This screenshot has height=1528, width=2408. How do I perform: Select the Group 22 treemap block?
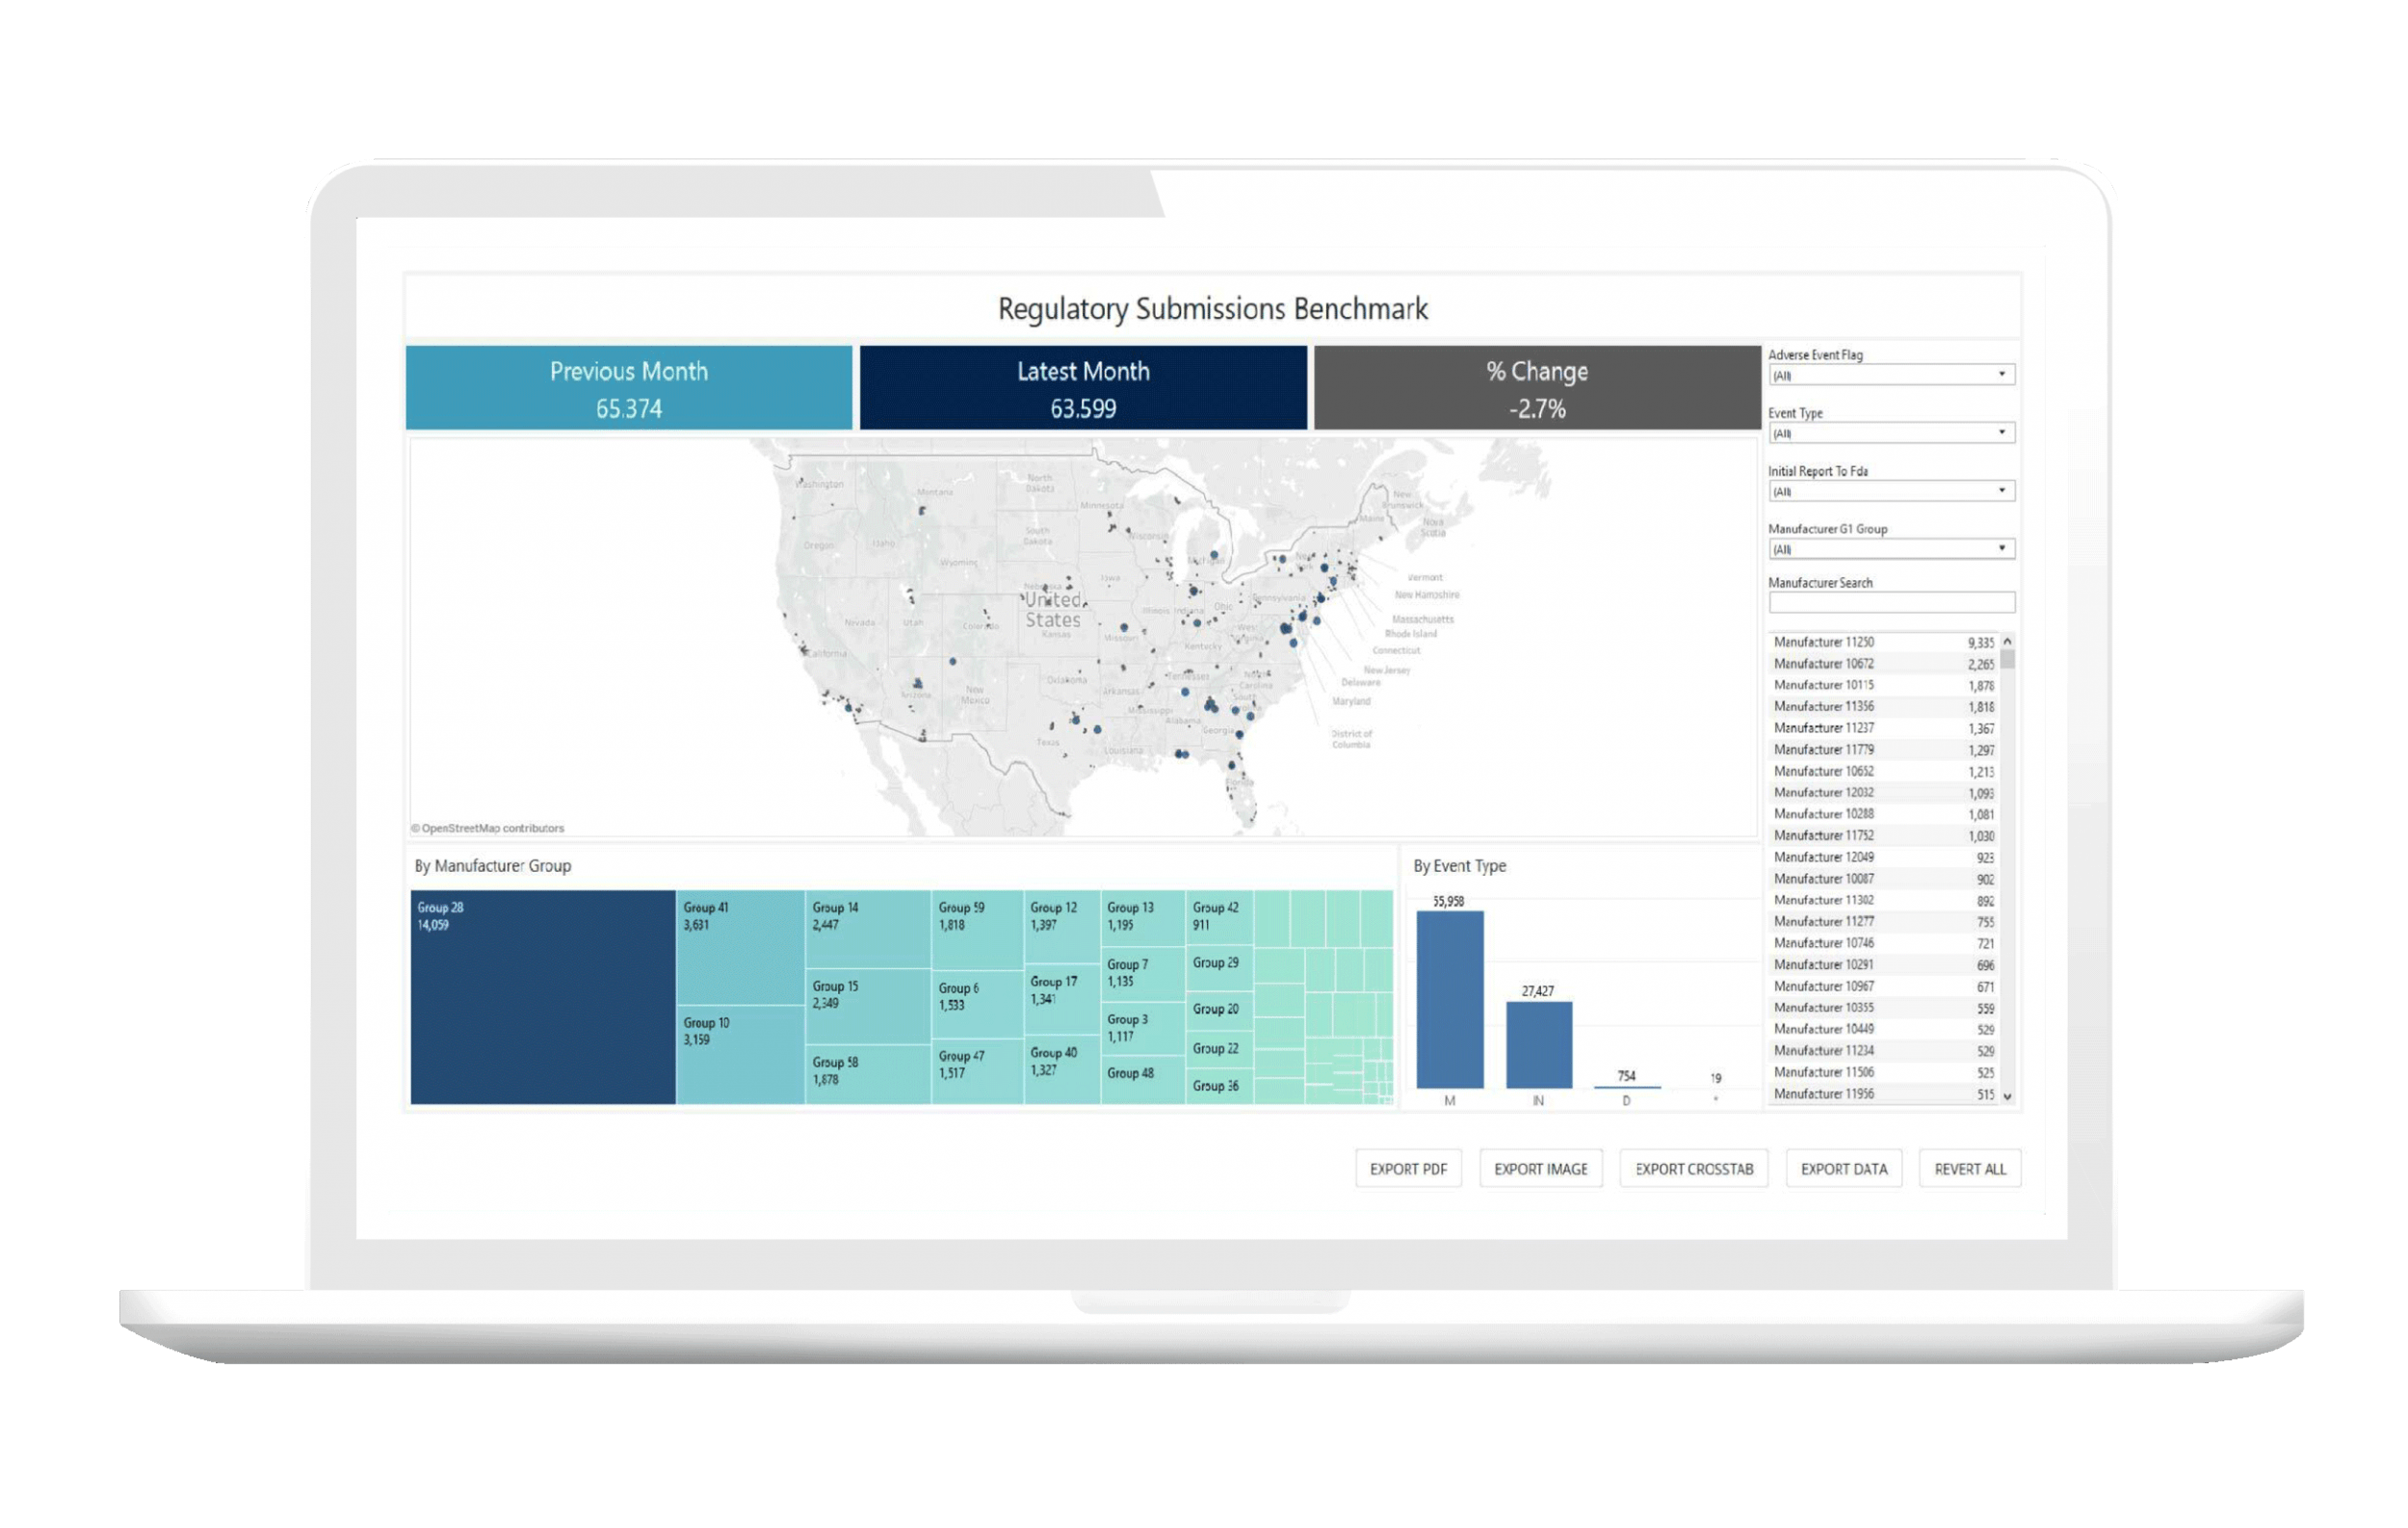(1220, 1050)
